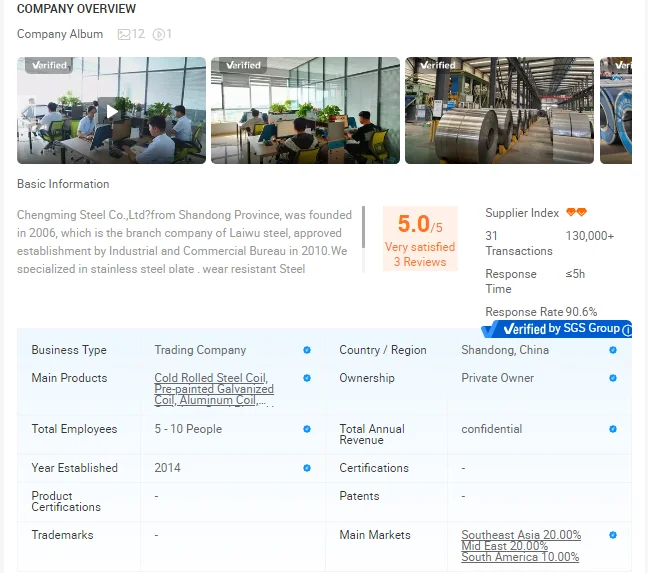Click the 130,000+ transactions value
The height and width of the screenshot is (573, 648).
tap(590, 236)
